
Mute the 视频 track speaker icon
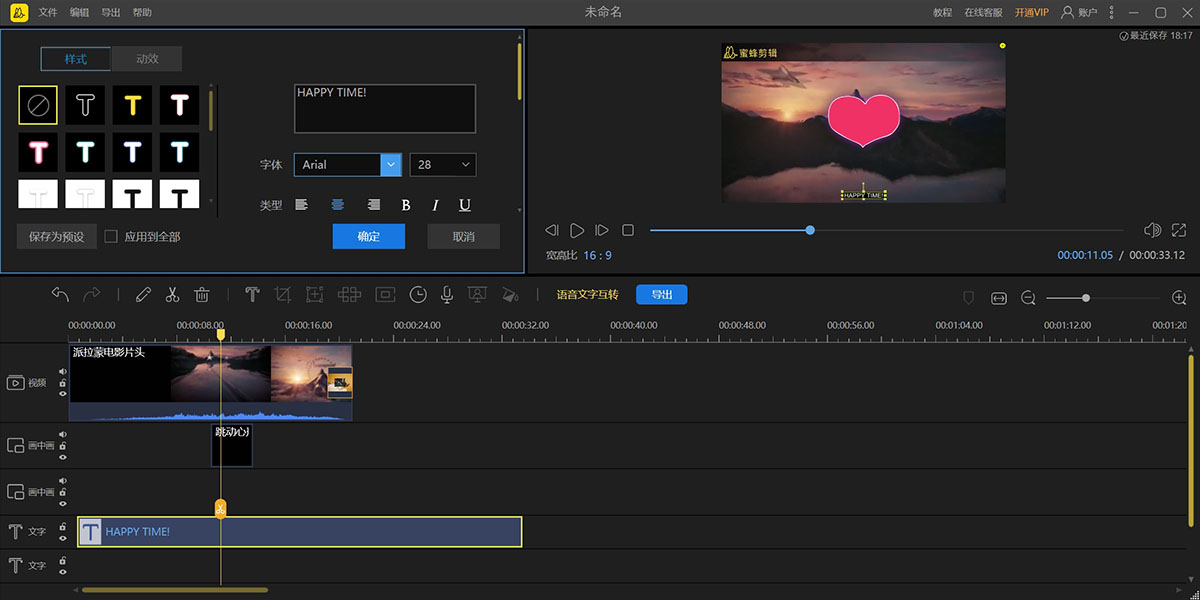(x=63, y=370)
